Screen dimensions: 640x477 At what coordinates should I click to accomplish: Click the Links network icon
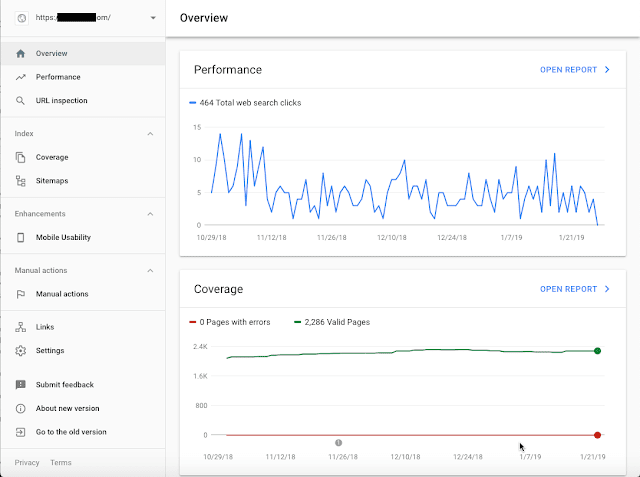click(21, 327)
